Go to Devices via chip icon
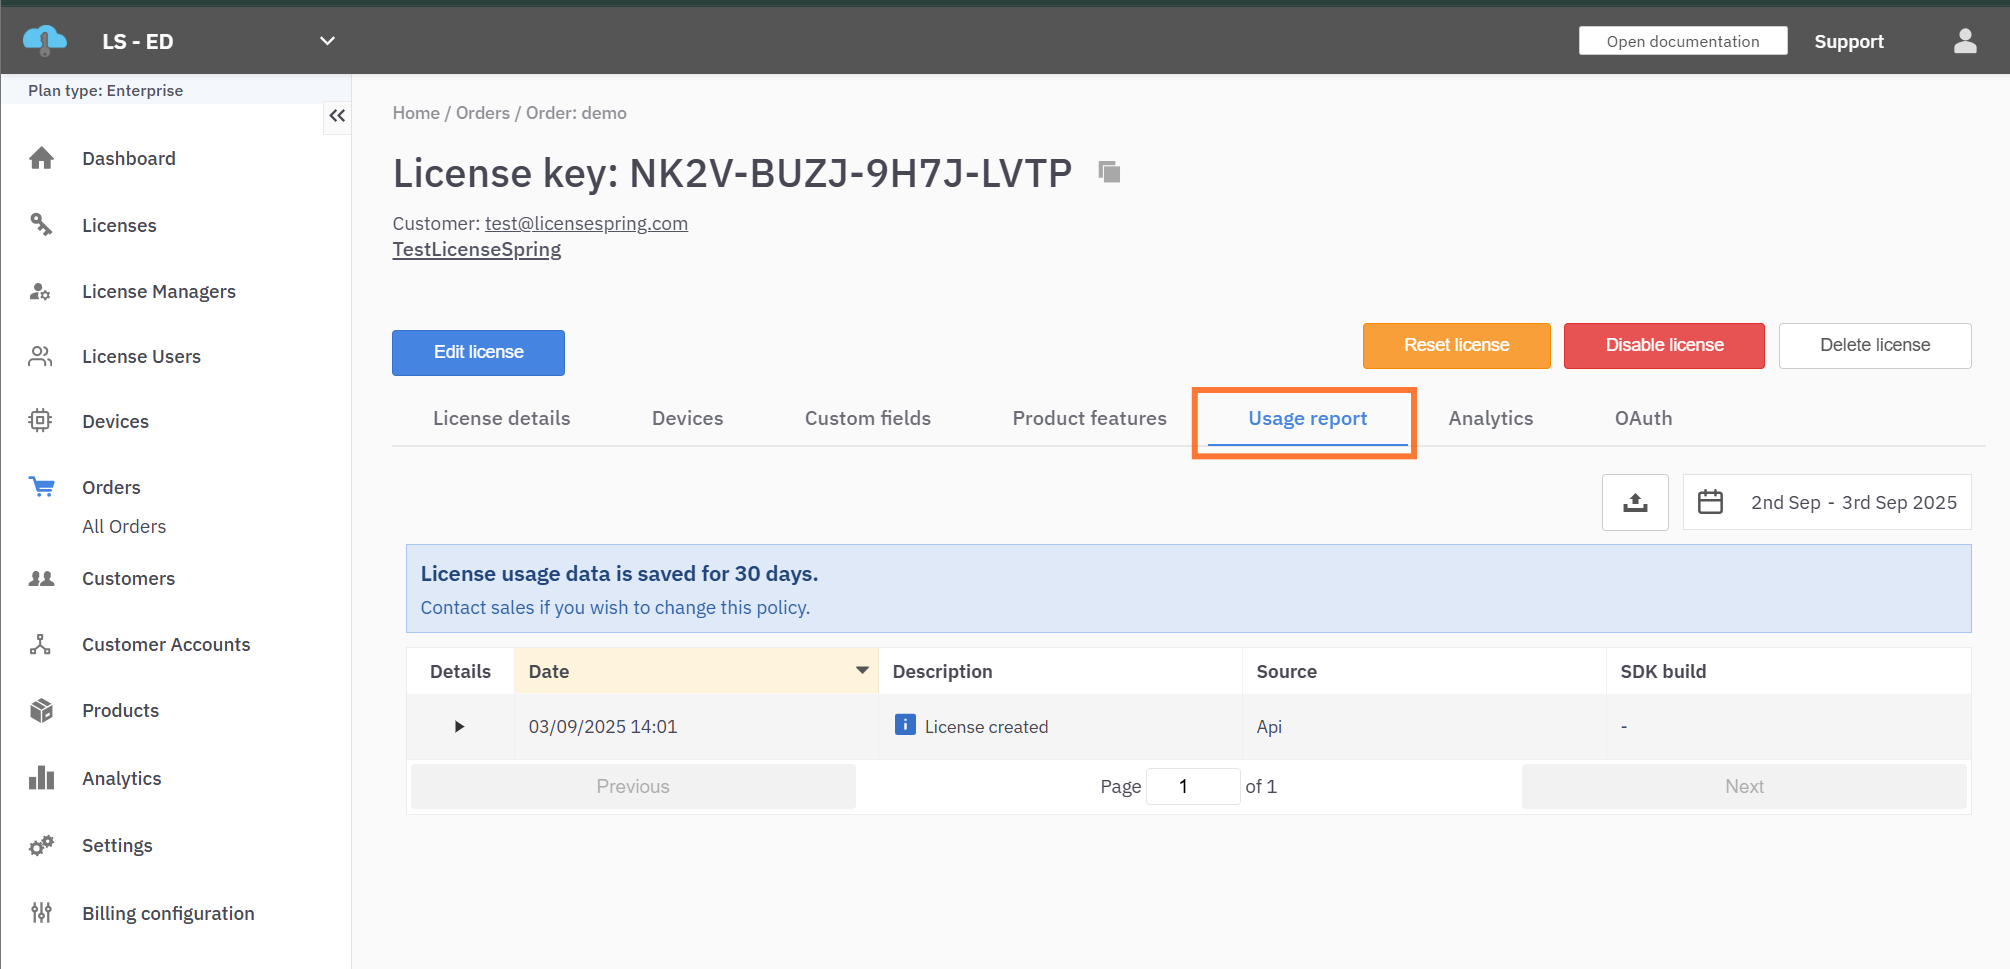This screenshot has height=969, width=2010. coord(40,421)
